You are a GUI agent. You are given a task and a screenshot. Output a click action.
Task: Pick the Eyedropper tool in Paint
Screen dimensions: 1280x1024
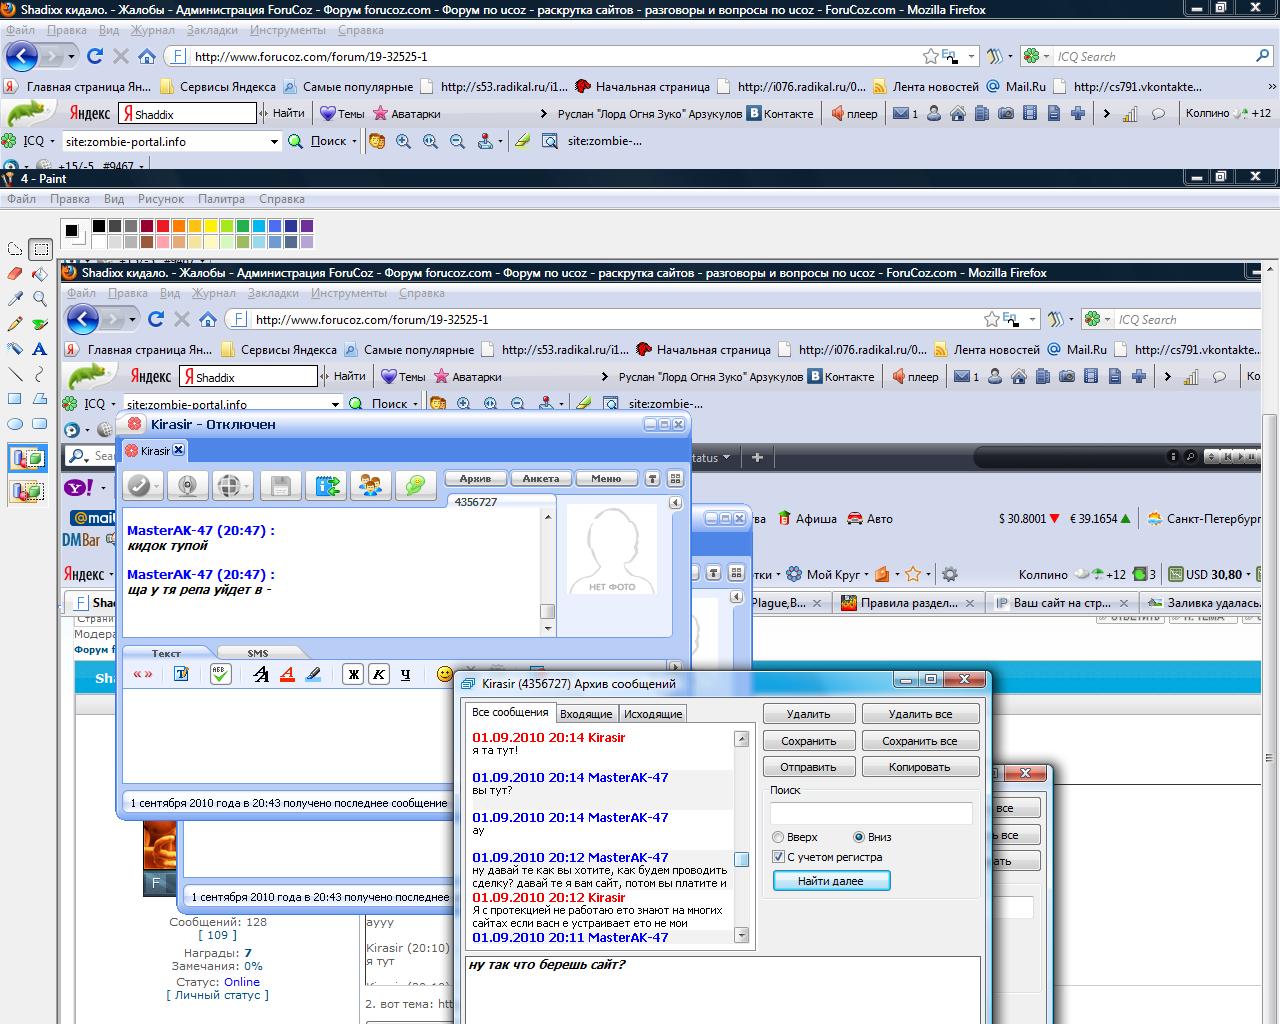pyautogui.click(x=15, y=298)
